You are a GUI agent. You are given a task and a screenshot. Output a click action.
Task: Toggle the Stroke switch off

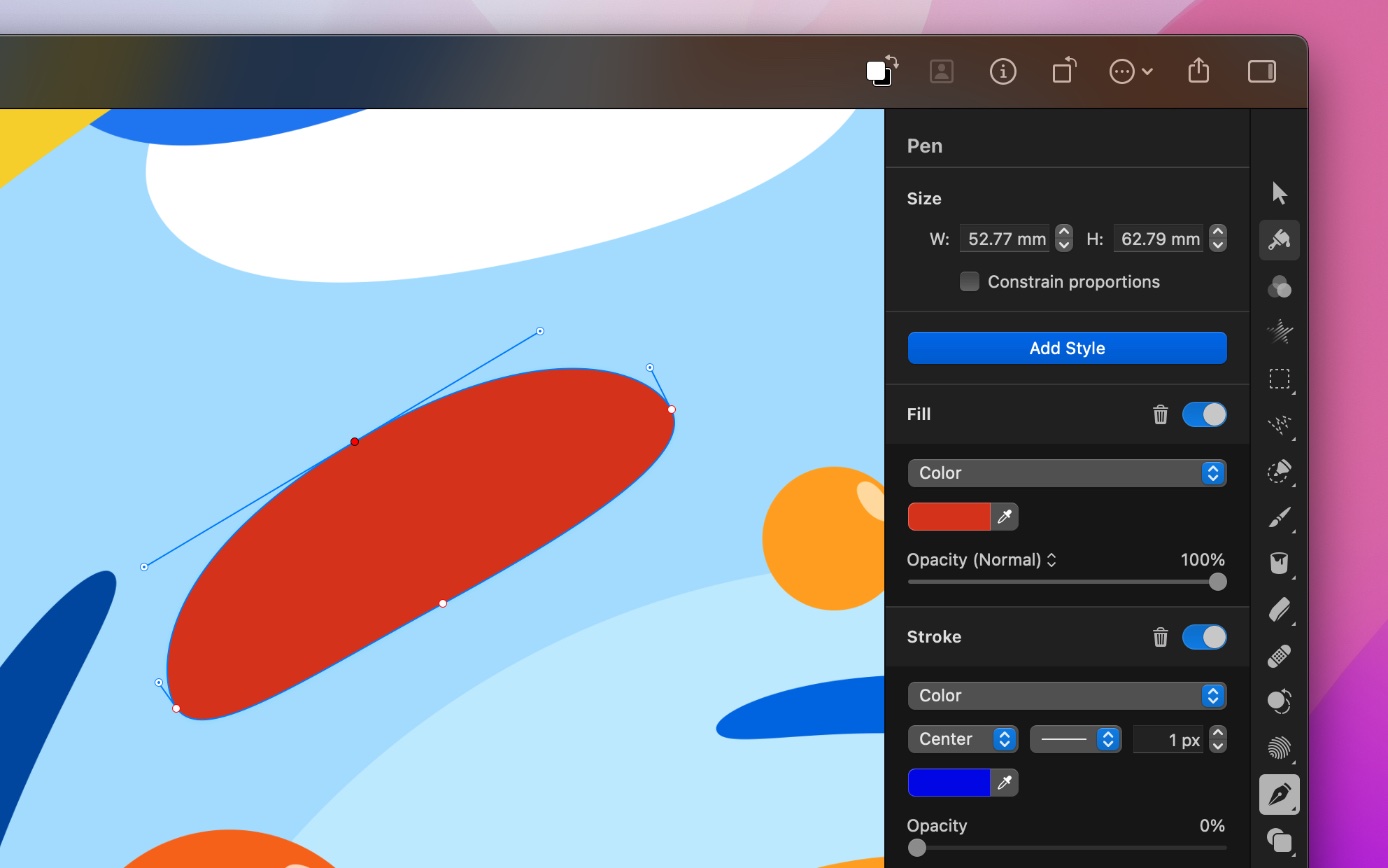click(x=1204, y=637)
